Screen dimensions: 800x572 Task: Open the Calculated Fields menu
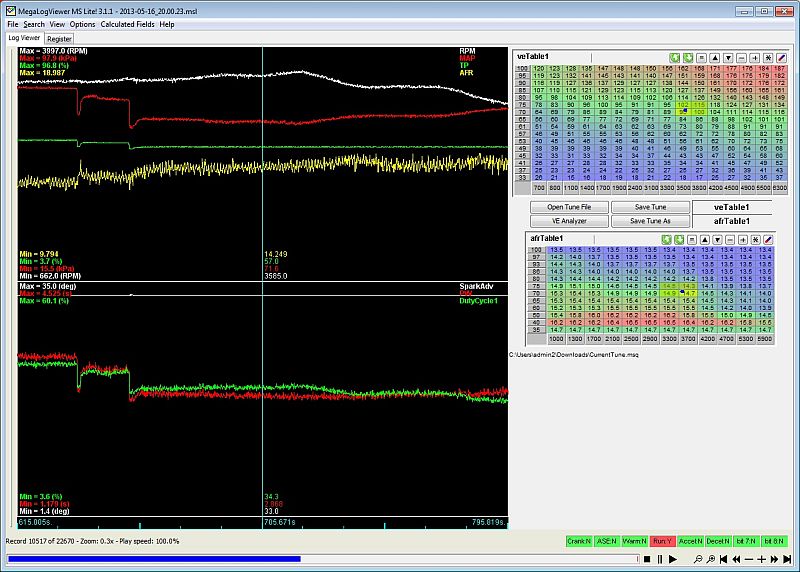127,24
